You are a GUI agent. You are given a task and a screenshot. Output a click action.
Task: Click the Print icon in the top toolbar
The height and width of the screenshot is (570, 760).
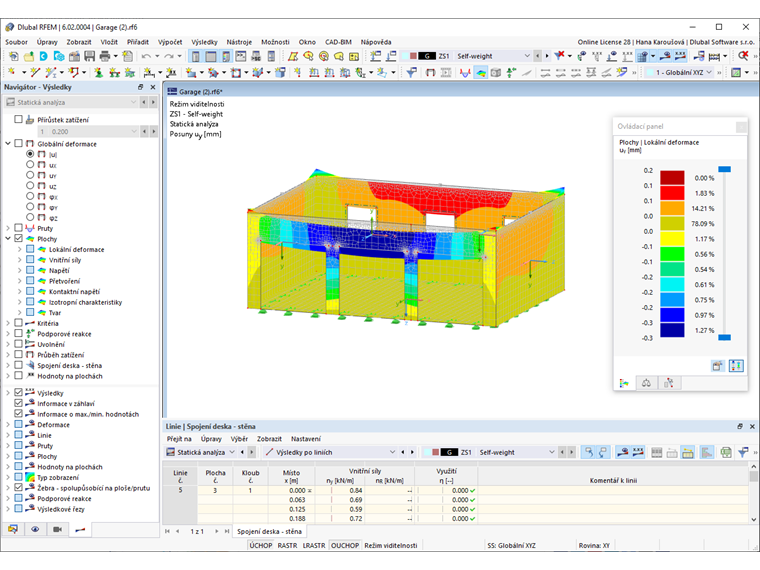click(x=105, y=56)
